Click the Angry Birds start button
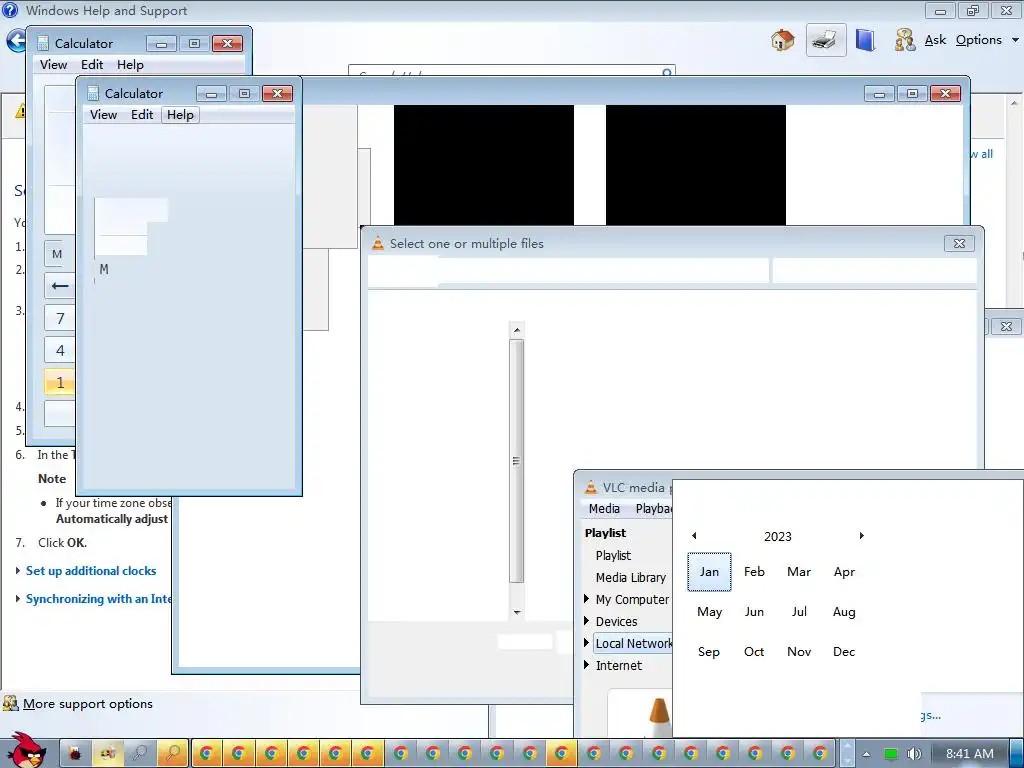 pyautogui.click(x=25, y=750)
